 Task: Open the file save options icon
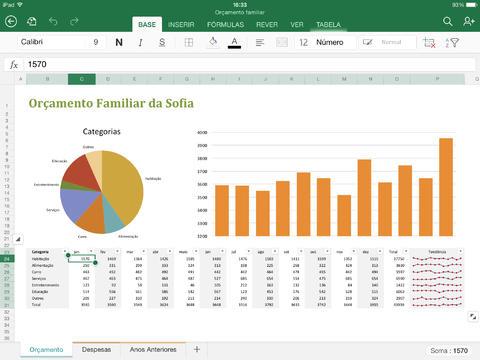(32, 22)
